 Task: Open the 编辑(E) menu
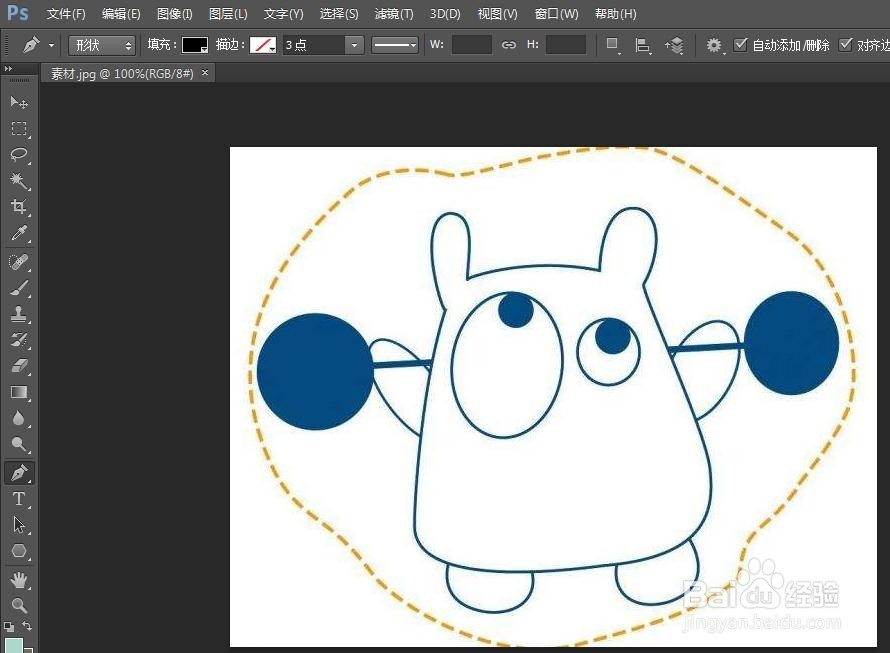[x=121, y=14]
